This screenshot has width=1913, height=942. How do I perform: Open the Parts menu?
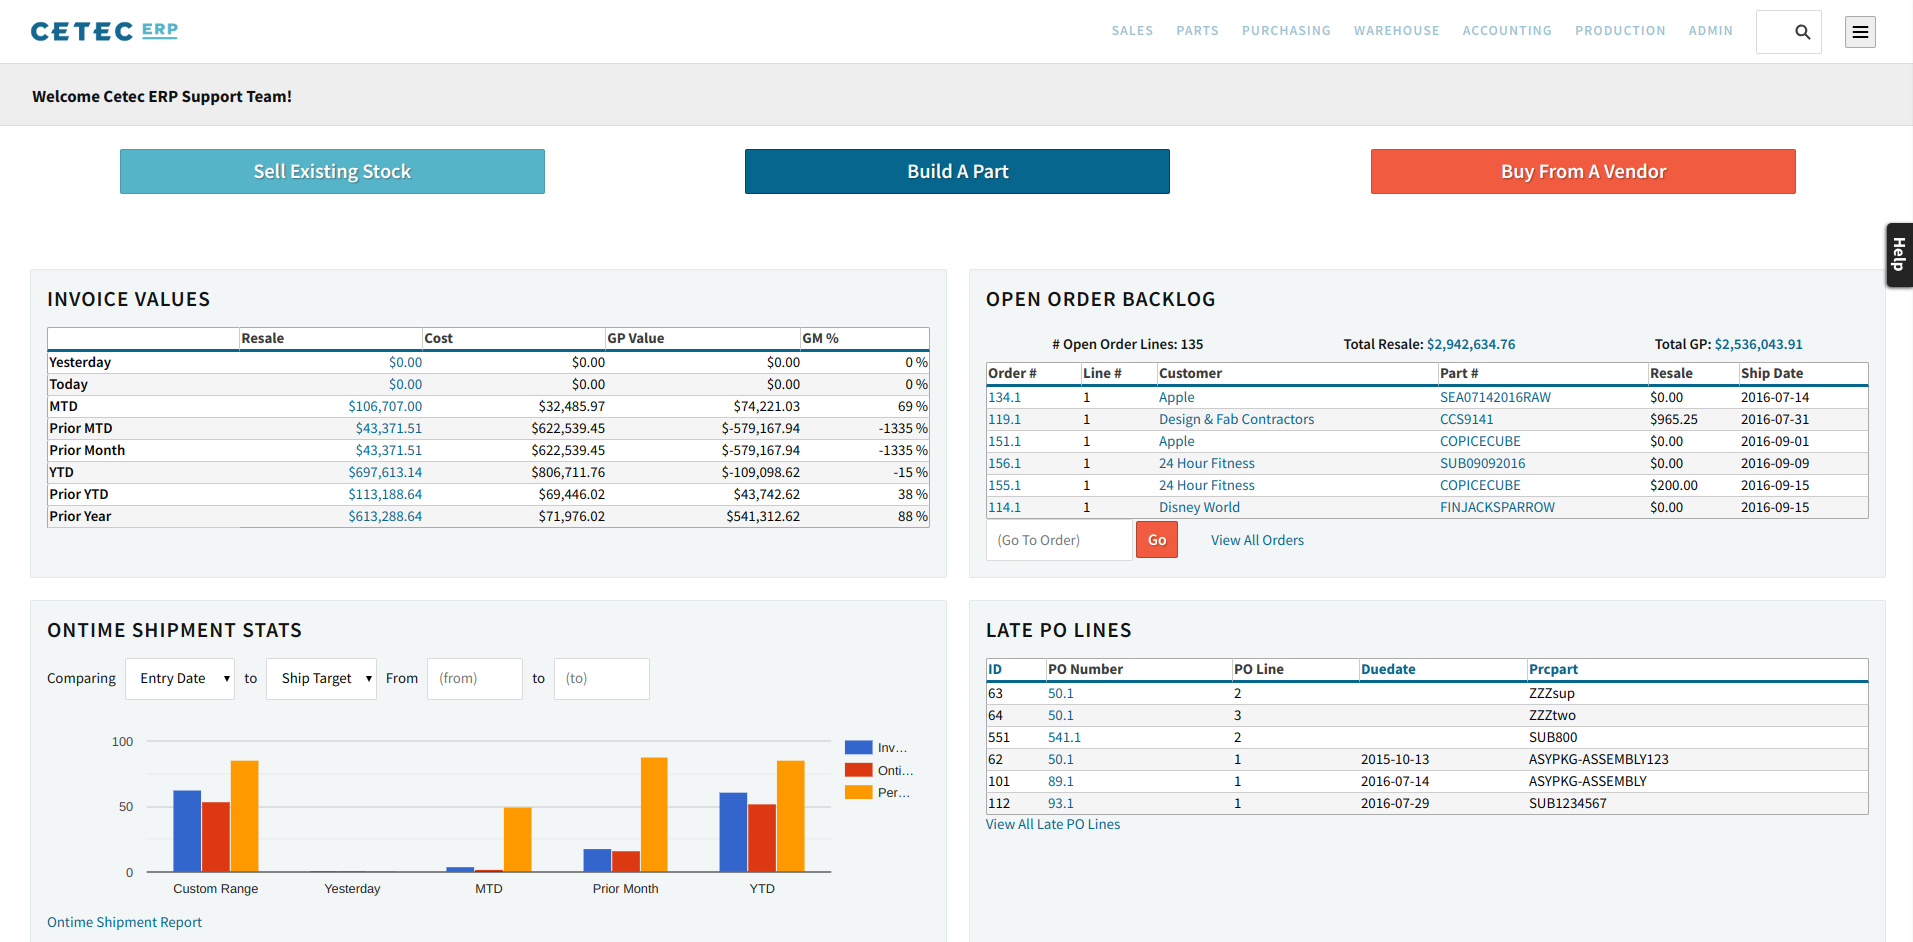1197,31
